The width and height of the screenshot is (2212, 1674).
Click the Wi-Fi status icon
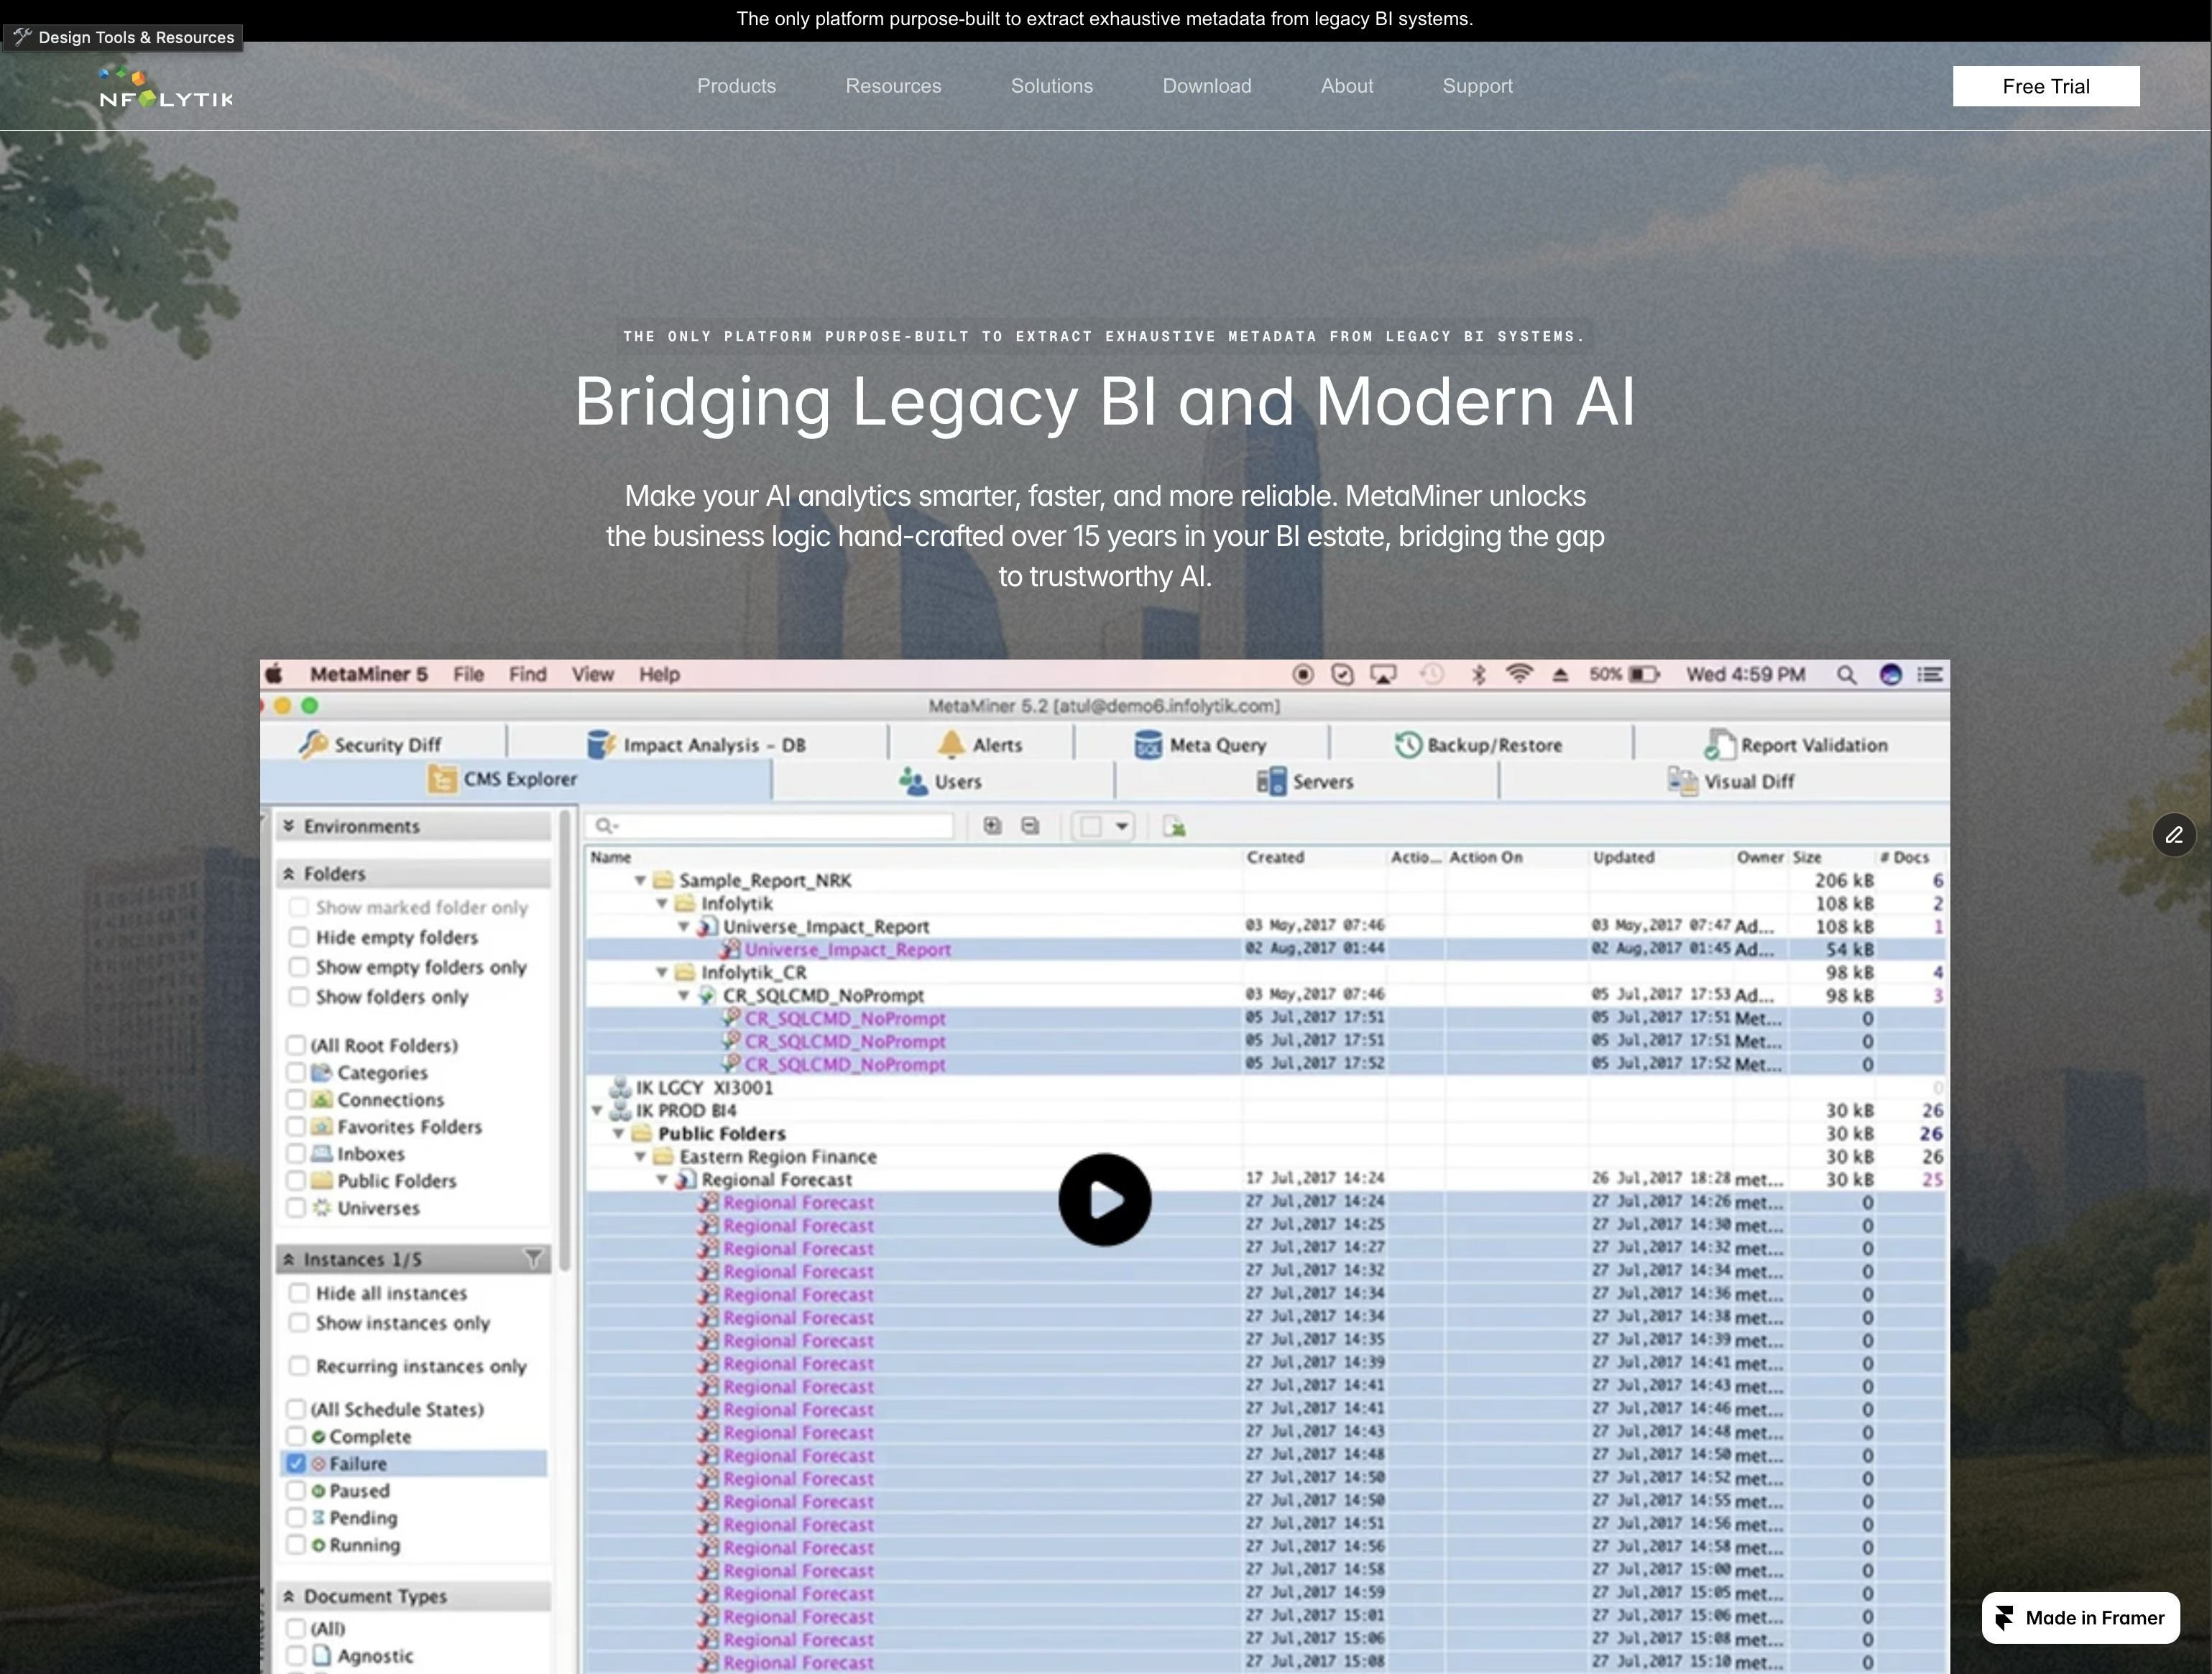tap(1519, 674)
